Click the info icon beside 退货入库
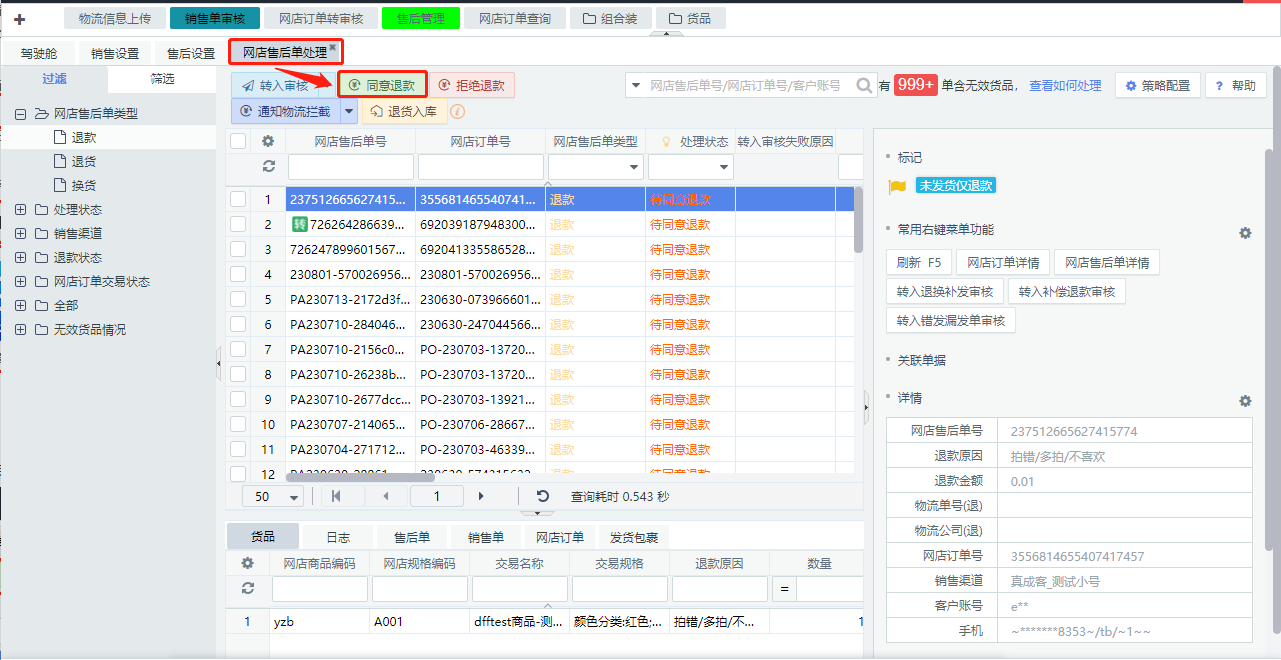Viewport: 1281px width, 660px height. (458, 111)
